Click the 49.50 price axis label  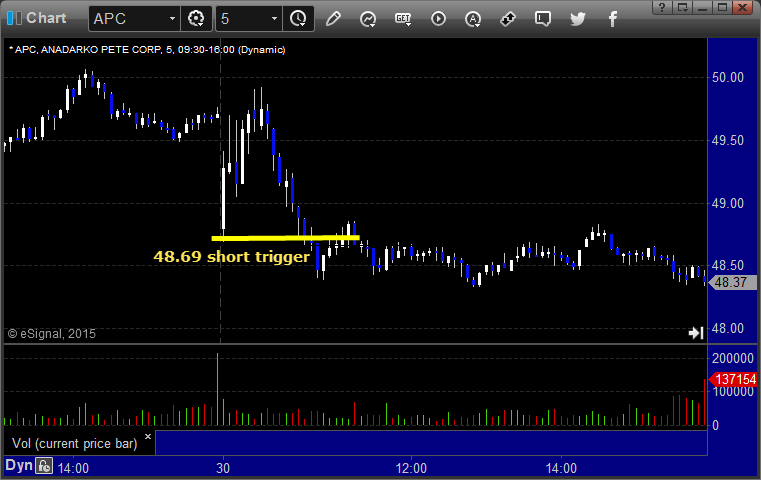point(728,141)
